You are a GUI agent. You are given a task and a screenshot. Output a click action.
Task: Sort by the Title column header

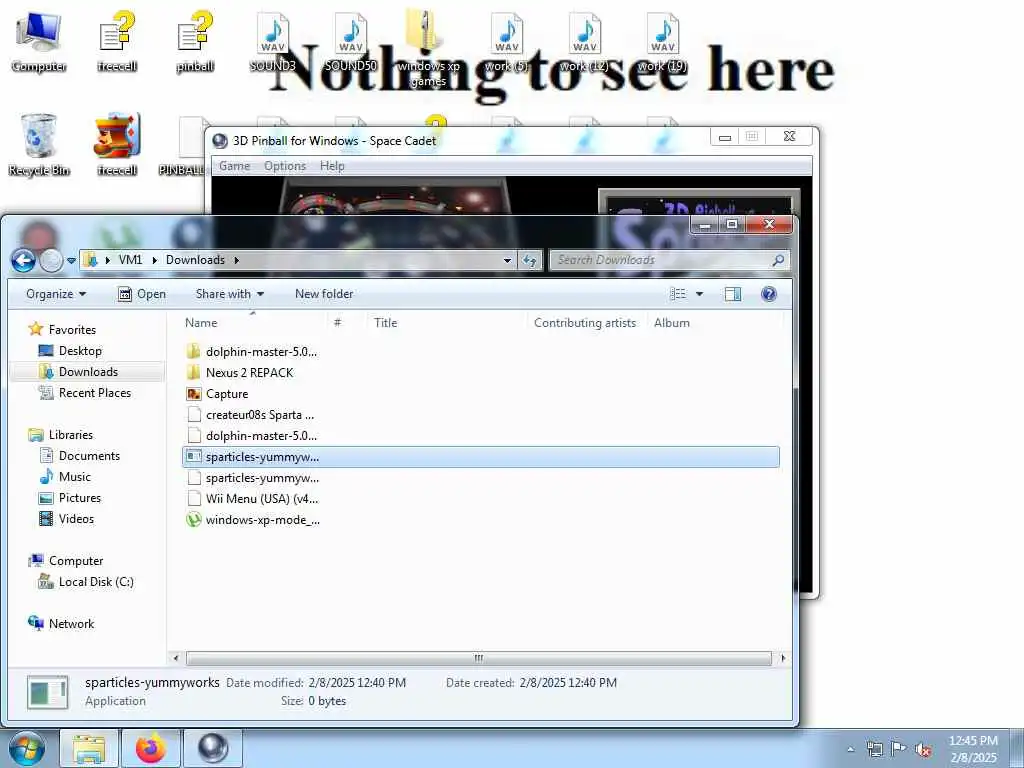click(x=385, y=323)
